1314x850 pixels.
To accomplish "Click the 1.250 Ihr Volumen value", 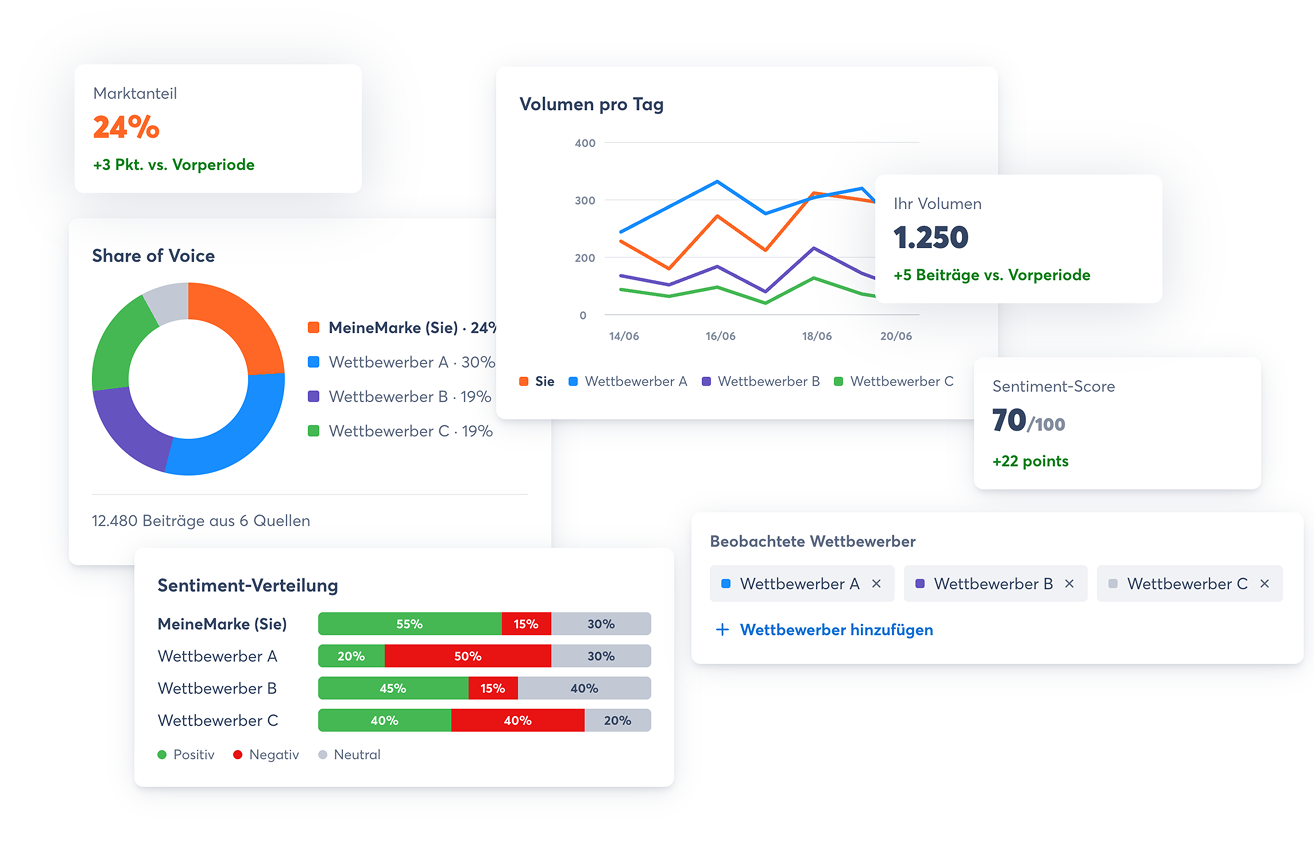I will tap(931, 237).
